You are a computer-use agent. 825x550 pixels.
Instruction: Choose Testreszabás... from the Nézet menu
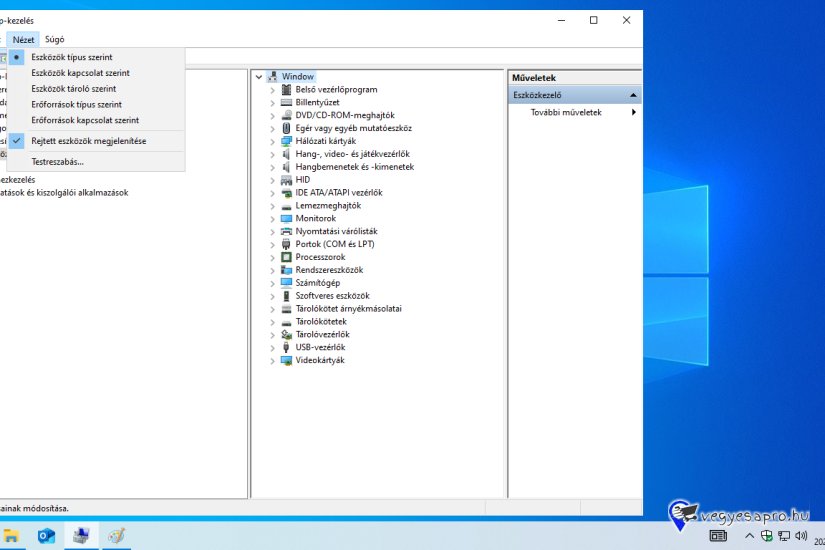(x=57, y=161)
